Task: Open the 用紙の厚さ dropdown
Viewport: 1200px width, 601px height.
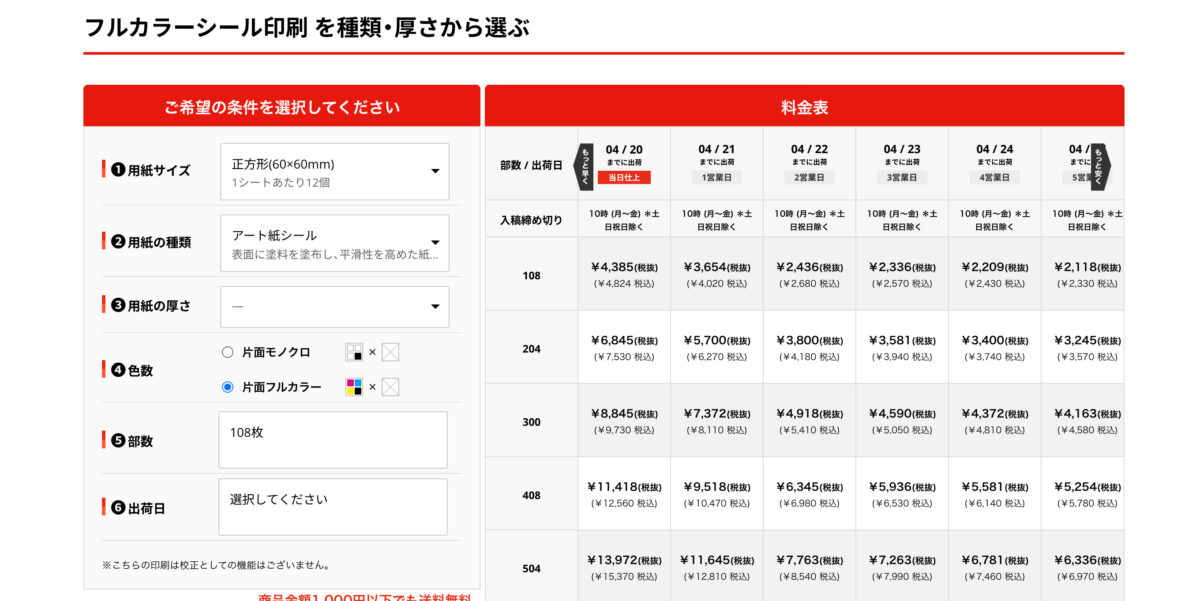Action: click(334, 307)
